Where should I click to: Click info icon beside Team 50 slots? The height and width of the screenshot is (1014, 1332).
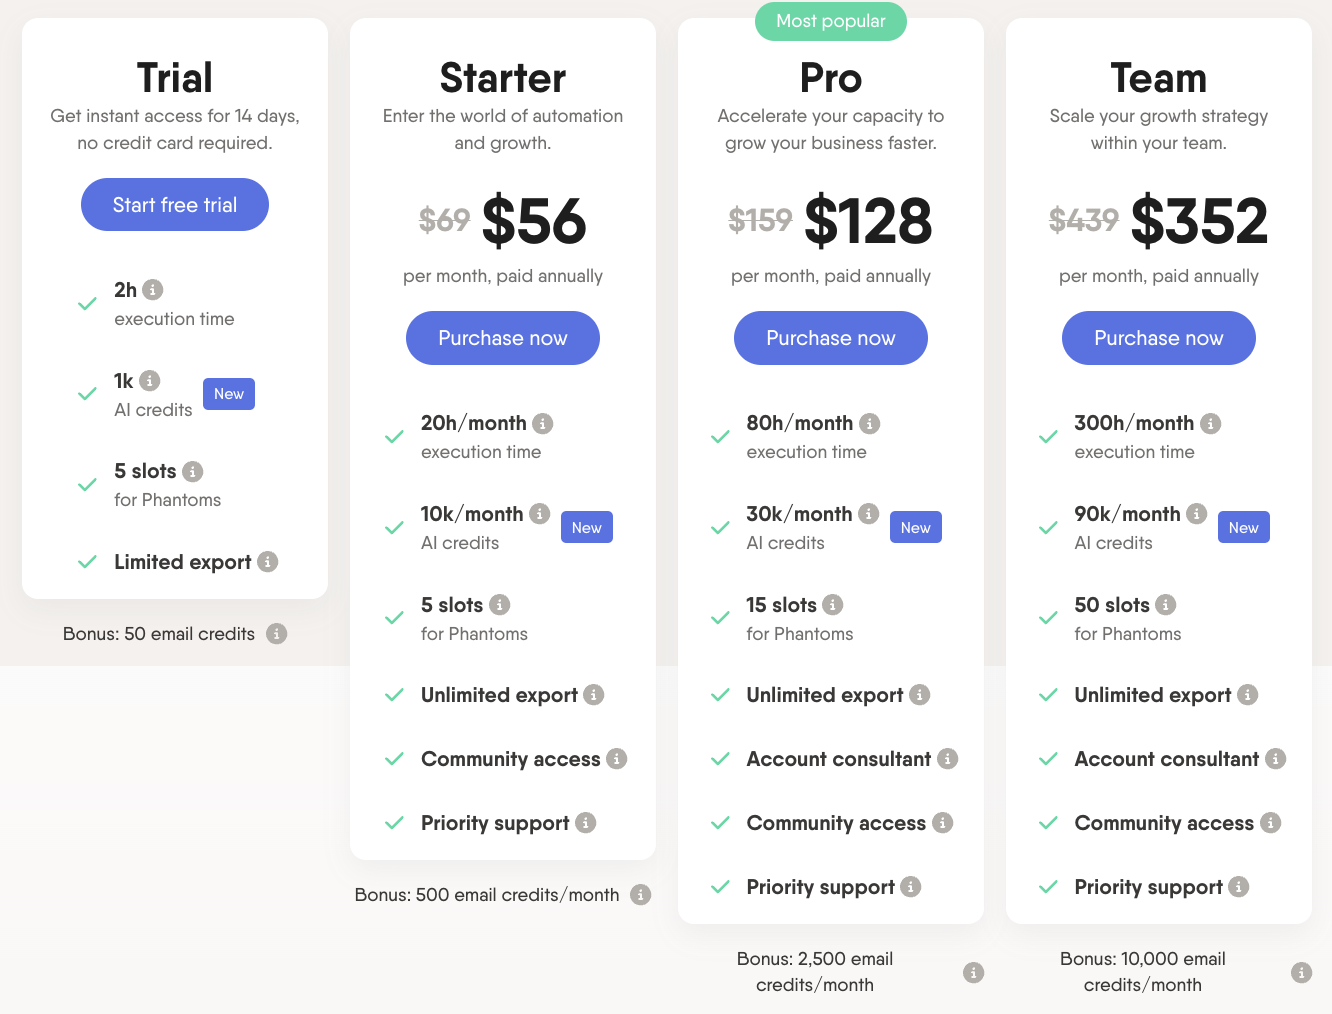1166,605
